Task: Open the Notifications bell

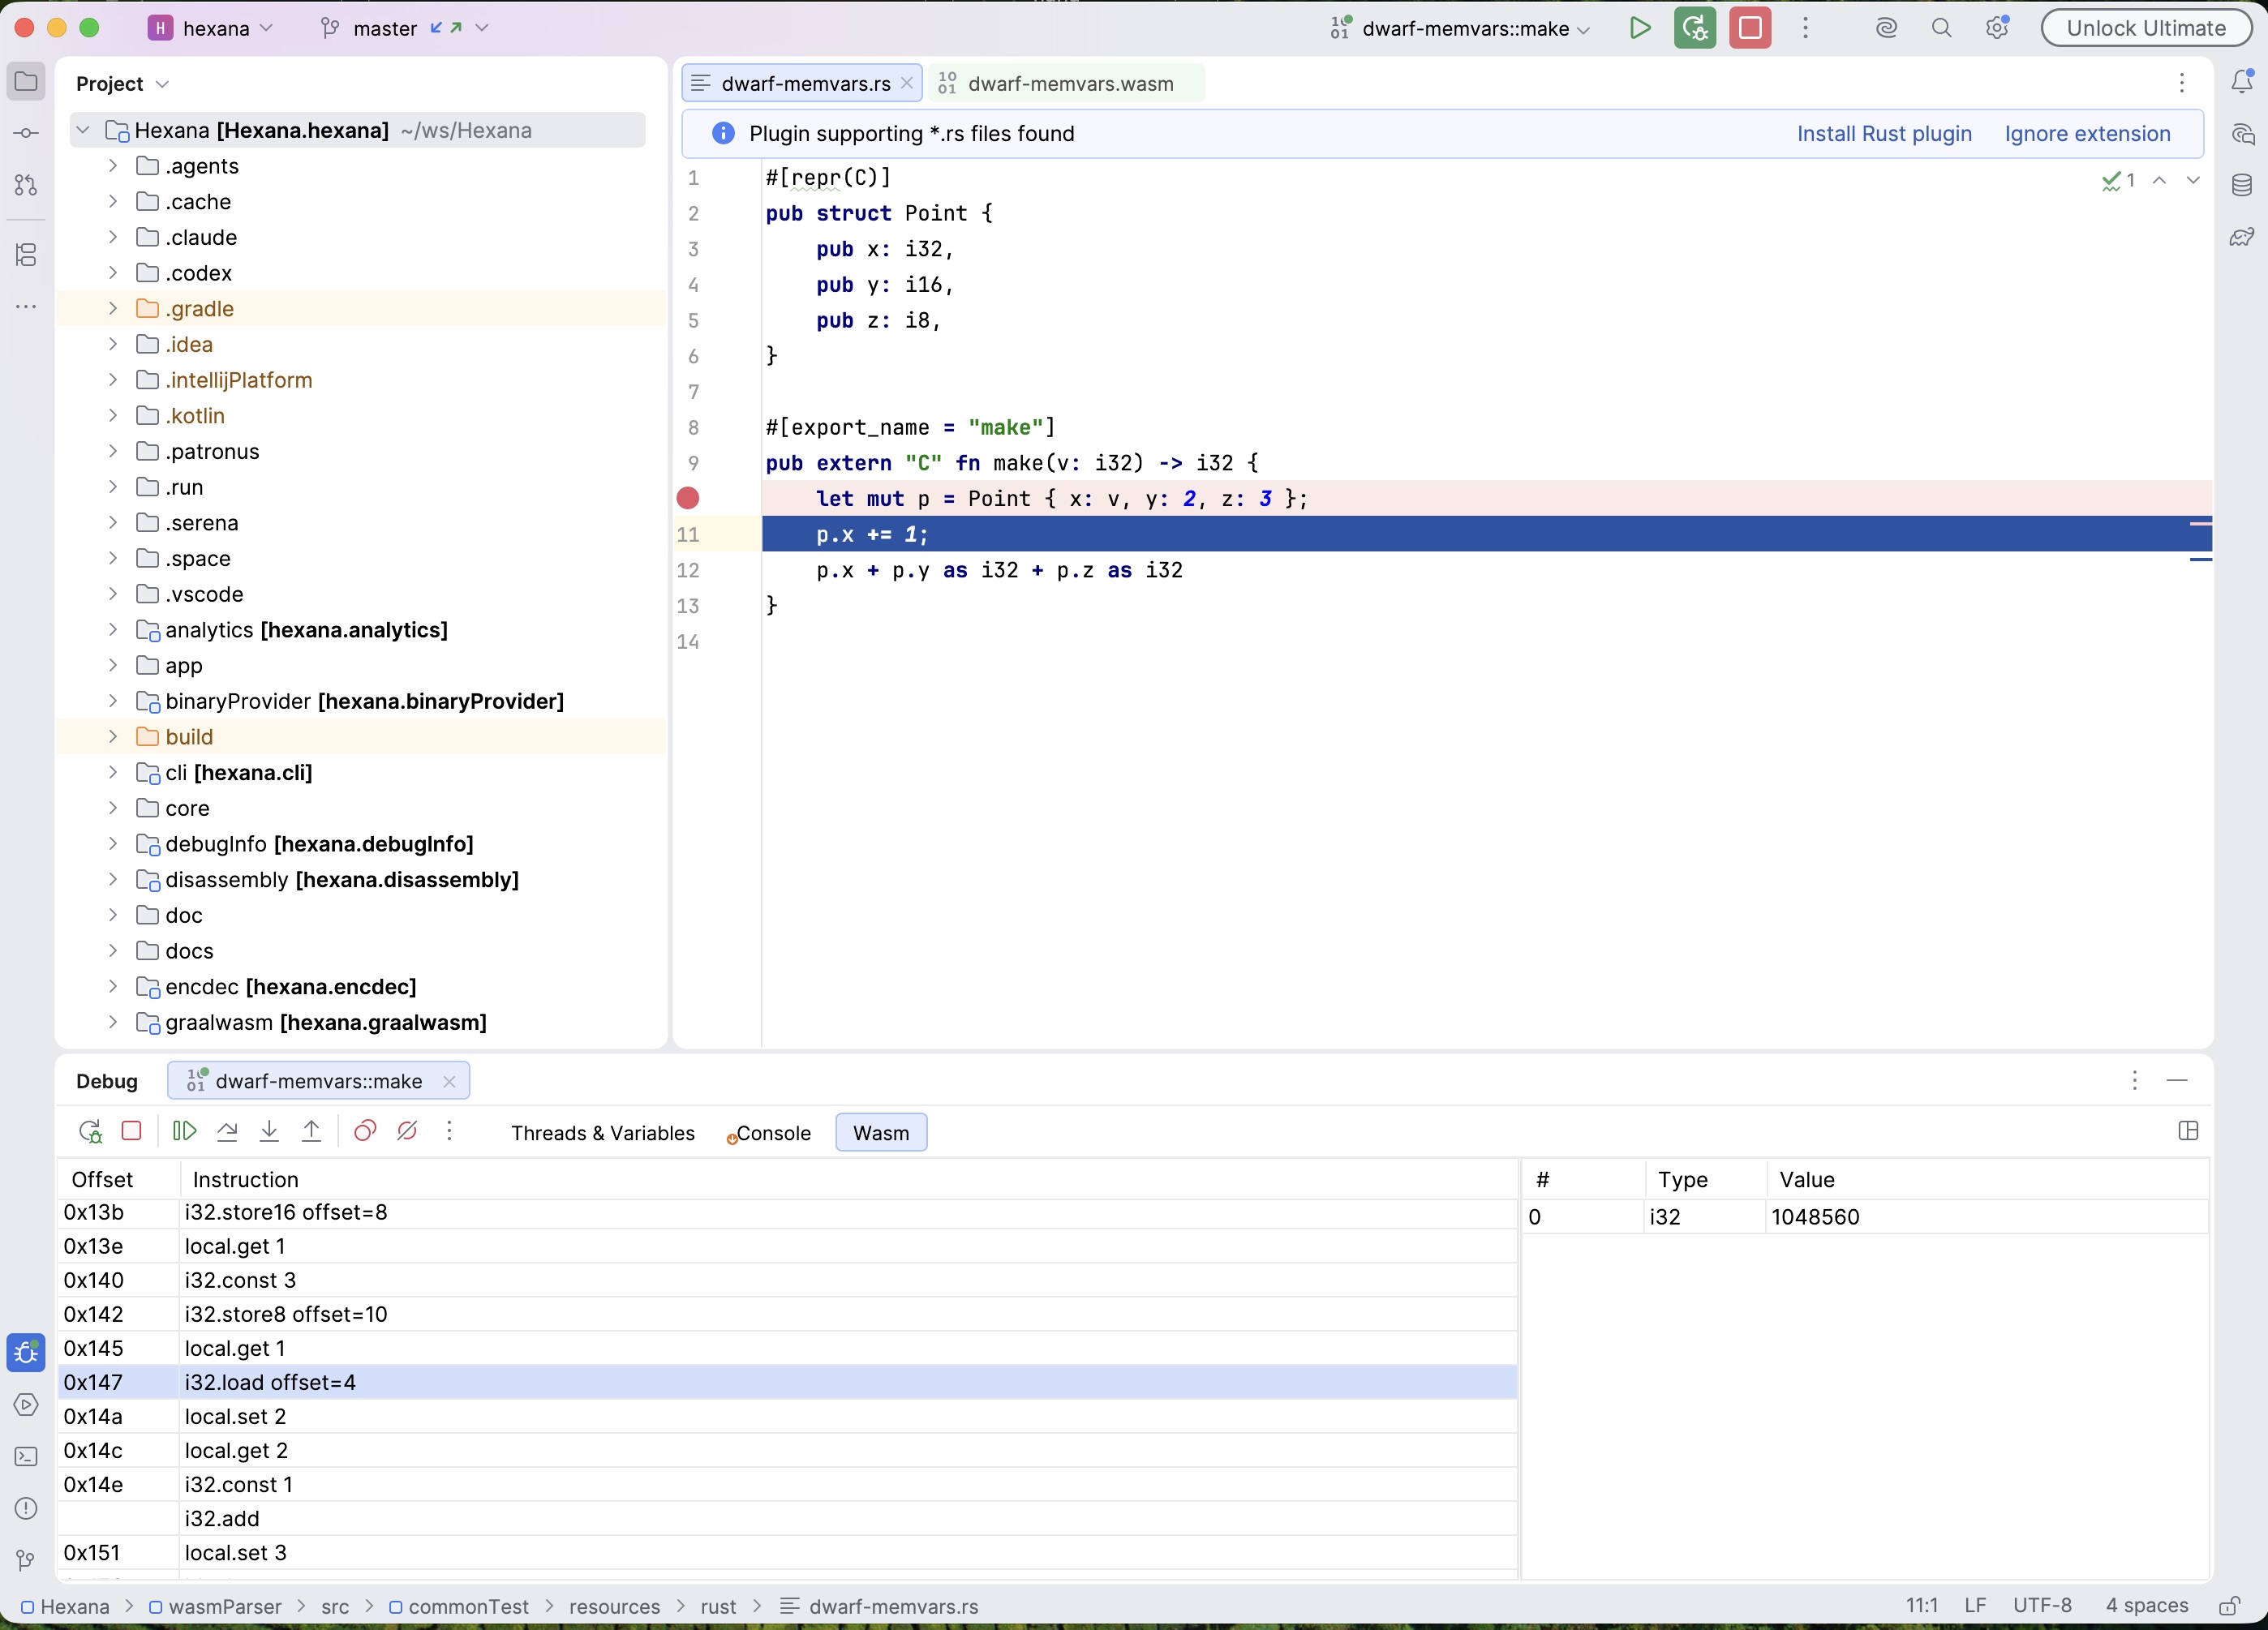Action: [x=2242, y=81]
